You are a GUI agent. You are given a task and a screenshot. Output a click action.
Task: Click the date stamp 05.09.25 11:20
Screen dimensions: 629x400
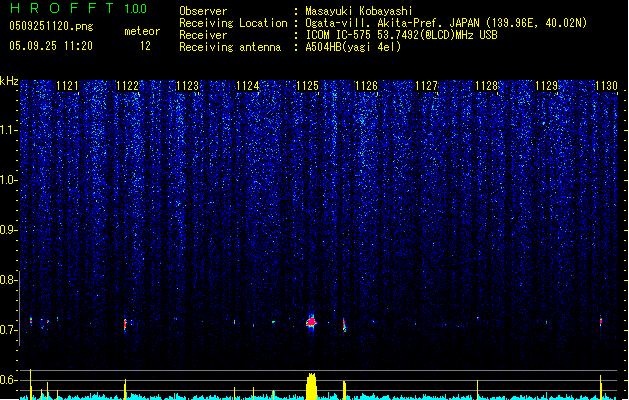click(x=51, y=46)
